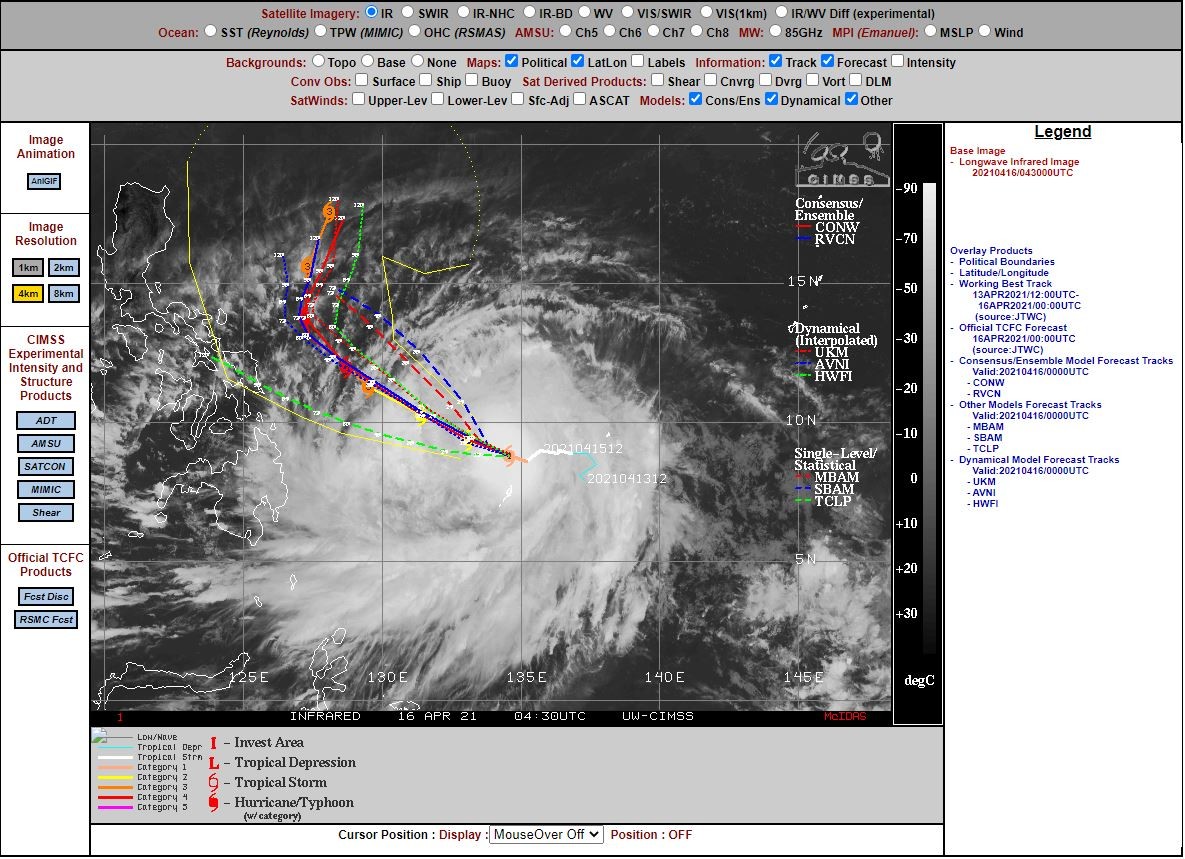Image resolution: width=1185 pixels, height=859 pixels.
Task: Open the MIMIC product
Action: 46,489
